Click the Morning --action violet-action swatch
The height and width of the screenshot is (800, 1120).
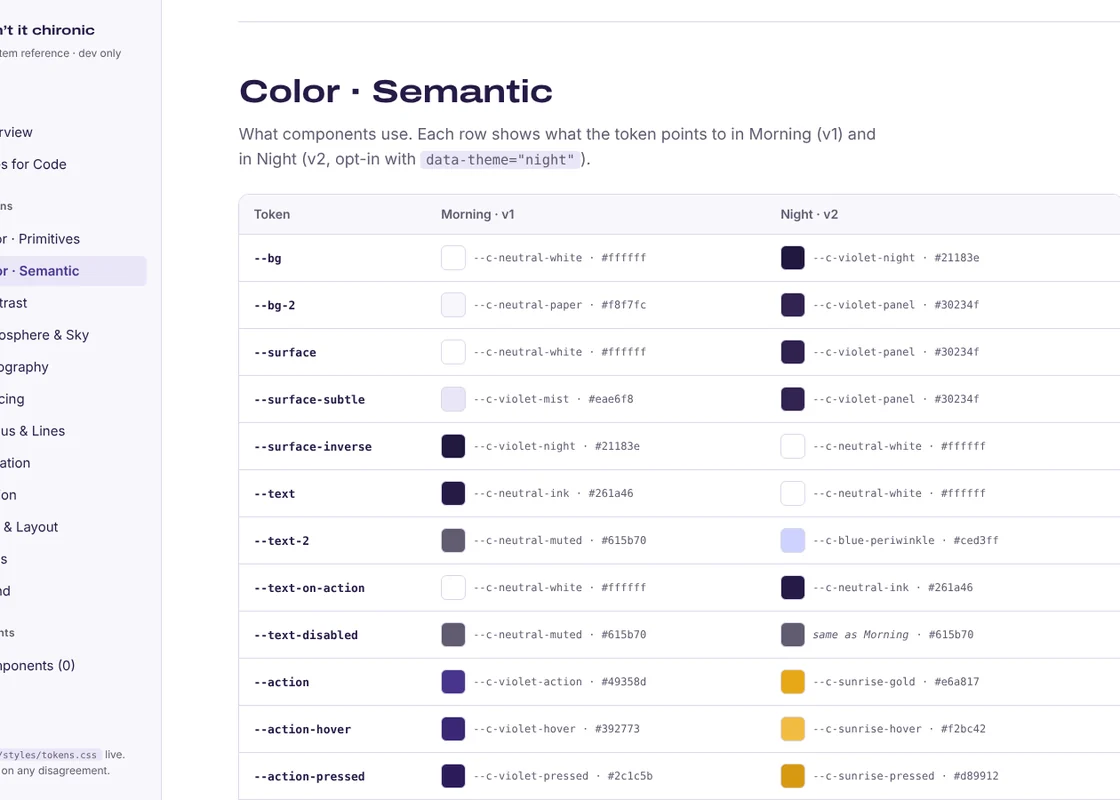(453, 682)
